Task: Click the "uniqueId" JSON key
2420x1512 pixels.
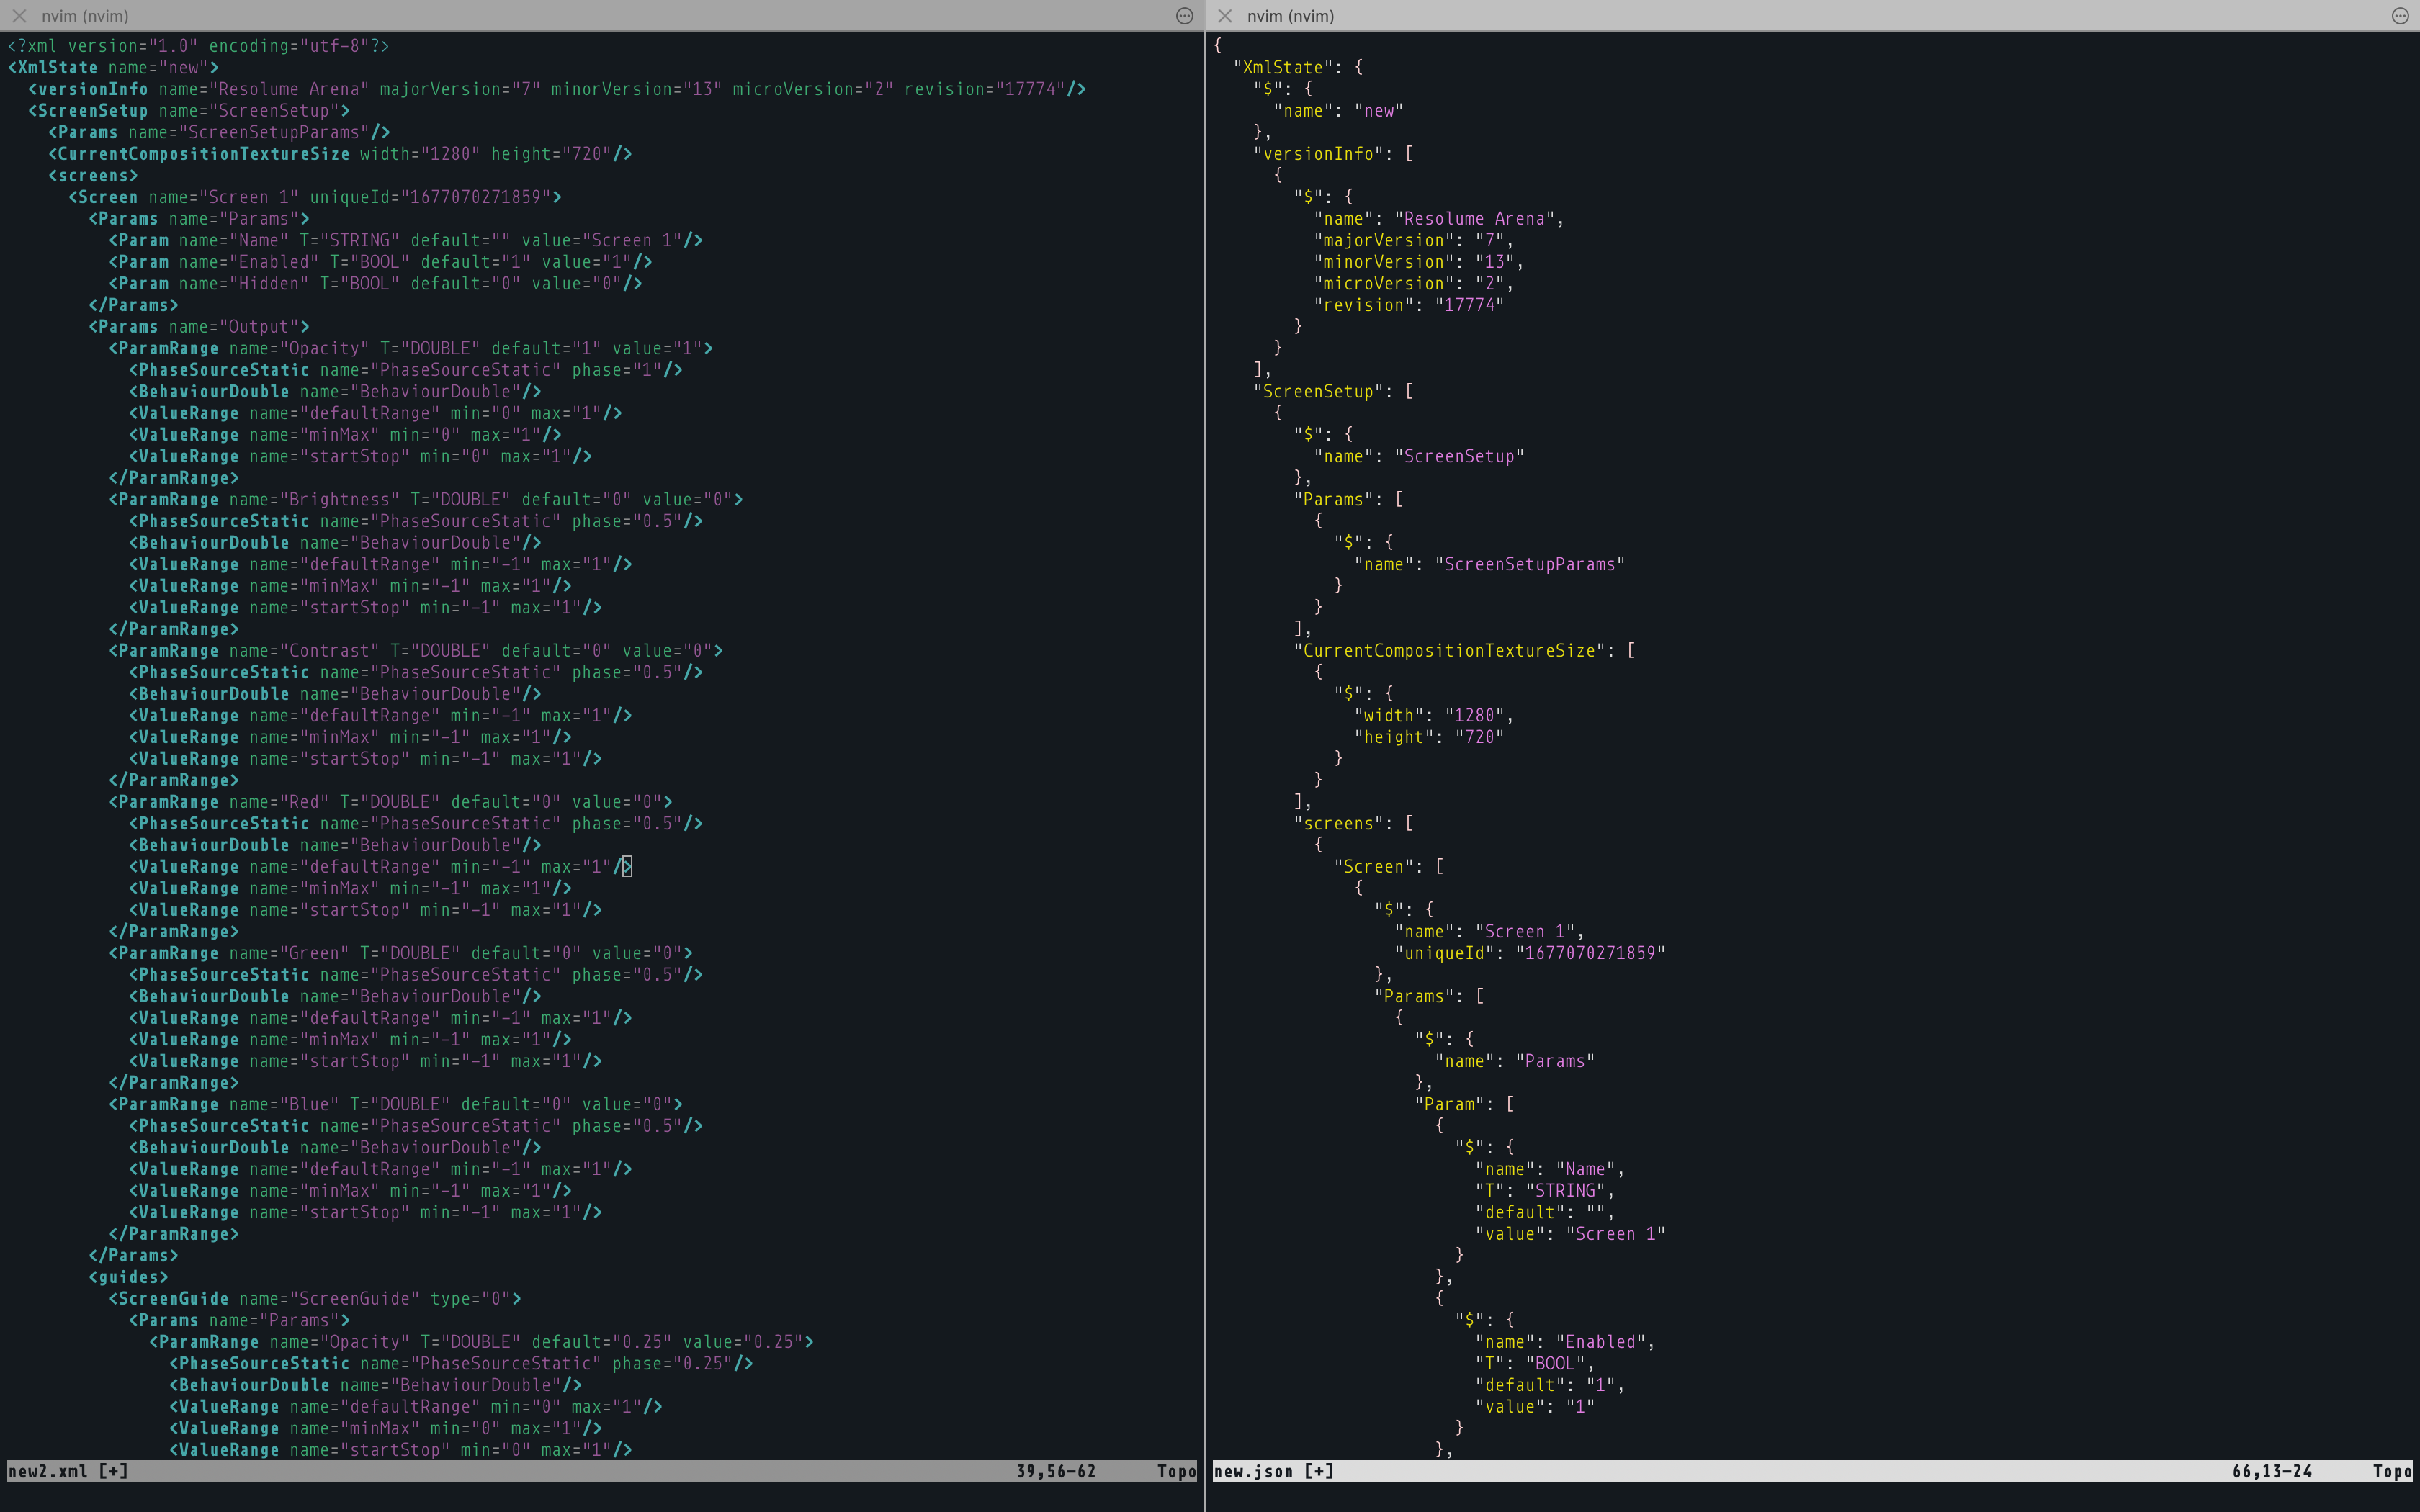Action: click(1444, 953)
